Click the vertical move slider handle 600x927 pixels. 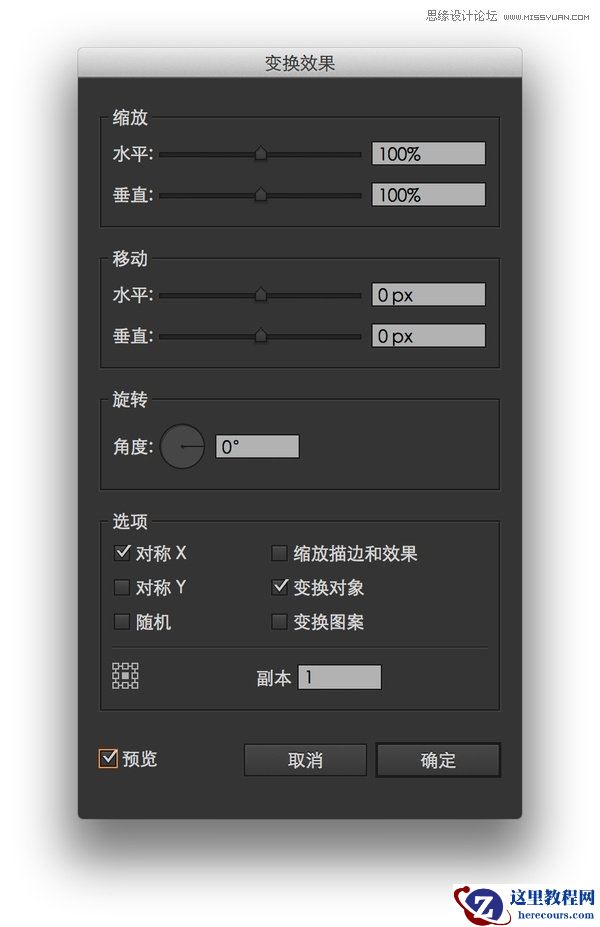pos(261,336)
